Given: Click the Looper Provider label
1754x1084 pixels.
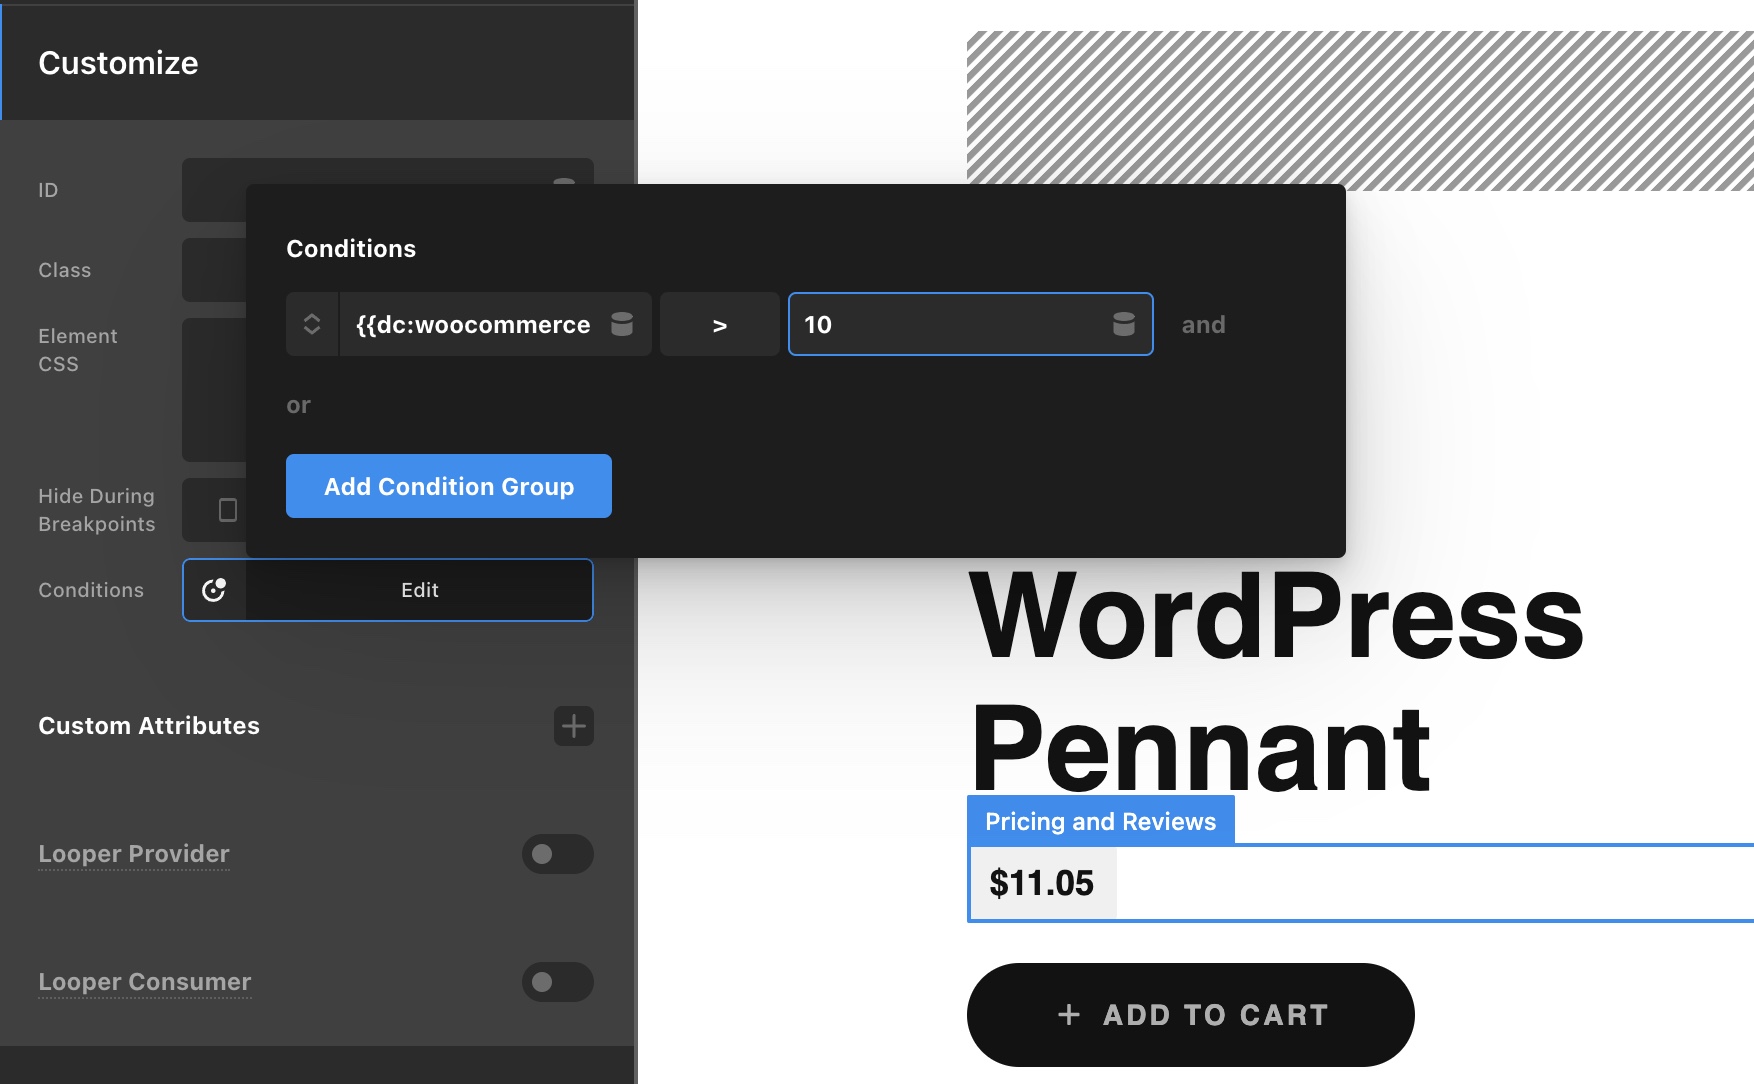Looking at the screenshot, I should point(134,854).
